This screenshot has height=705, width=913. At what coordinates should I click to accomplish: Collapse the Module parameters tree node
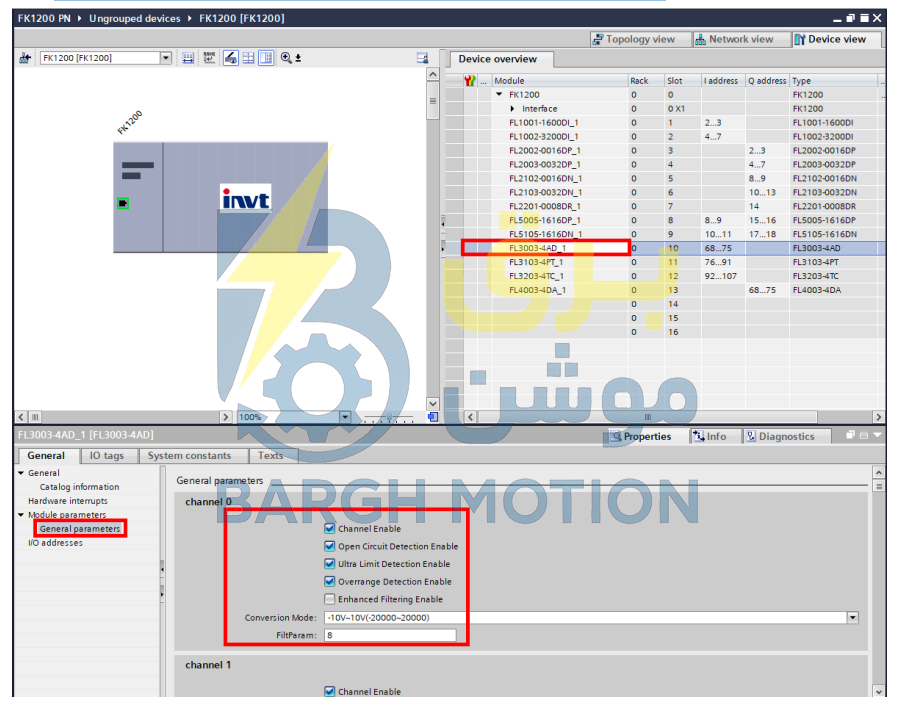point(22,515)
